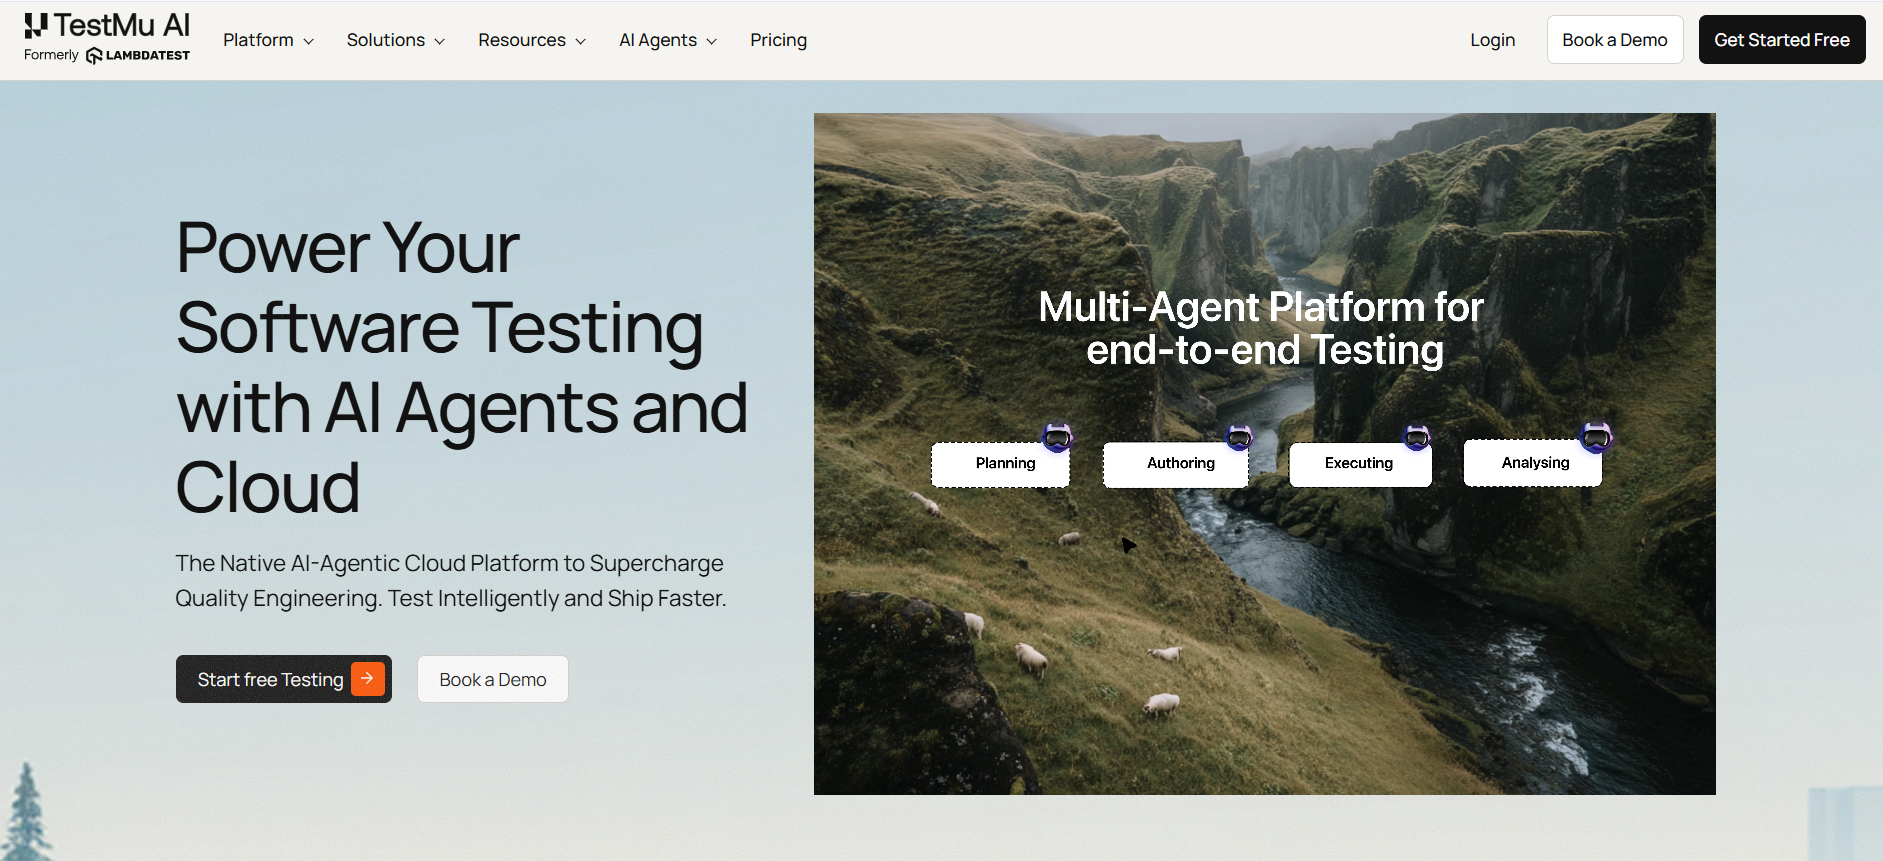Click Get Started Free button
This screenshot has width=1883, height=861.
[x=1782, y=40]
